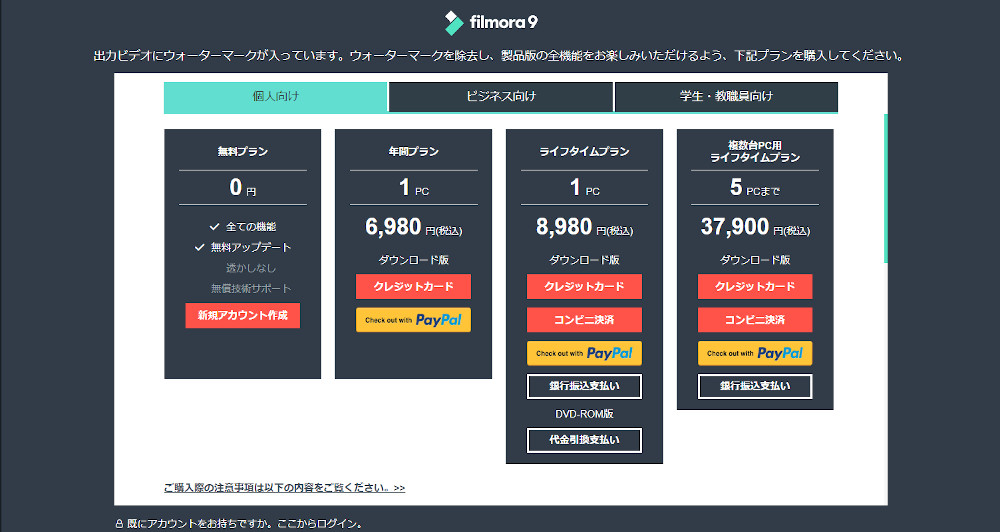
Task: Click 銀行振込支払い under the 8,980円 plan
Action: pos(584,386)
